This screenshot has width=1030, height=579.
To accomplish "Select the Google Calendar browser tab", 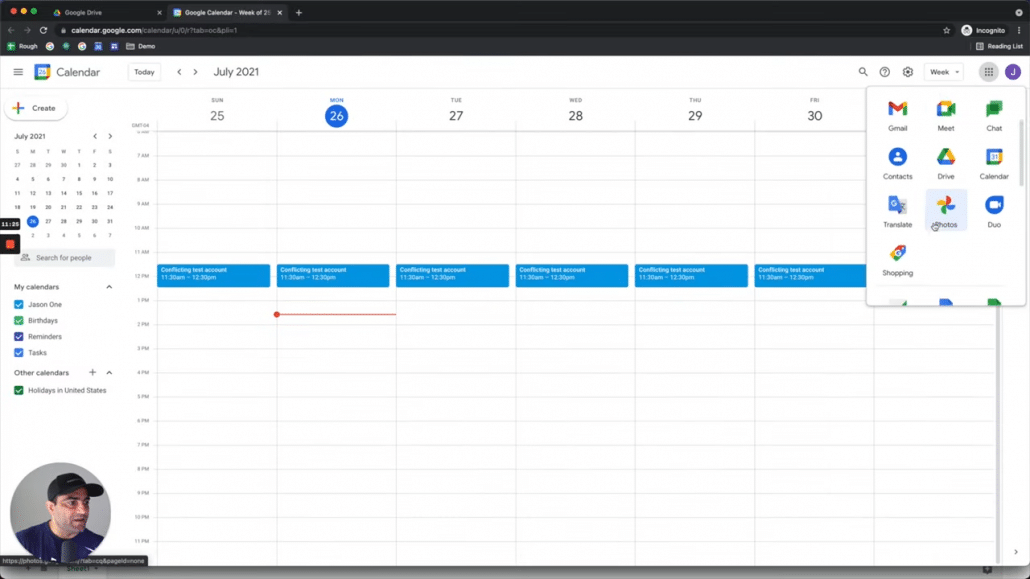I will click(x=227, y=12).
